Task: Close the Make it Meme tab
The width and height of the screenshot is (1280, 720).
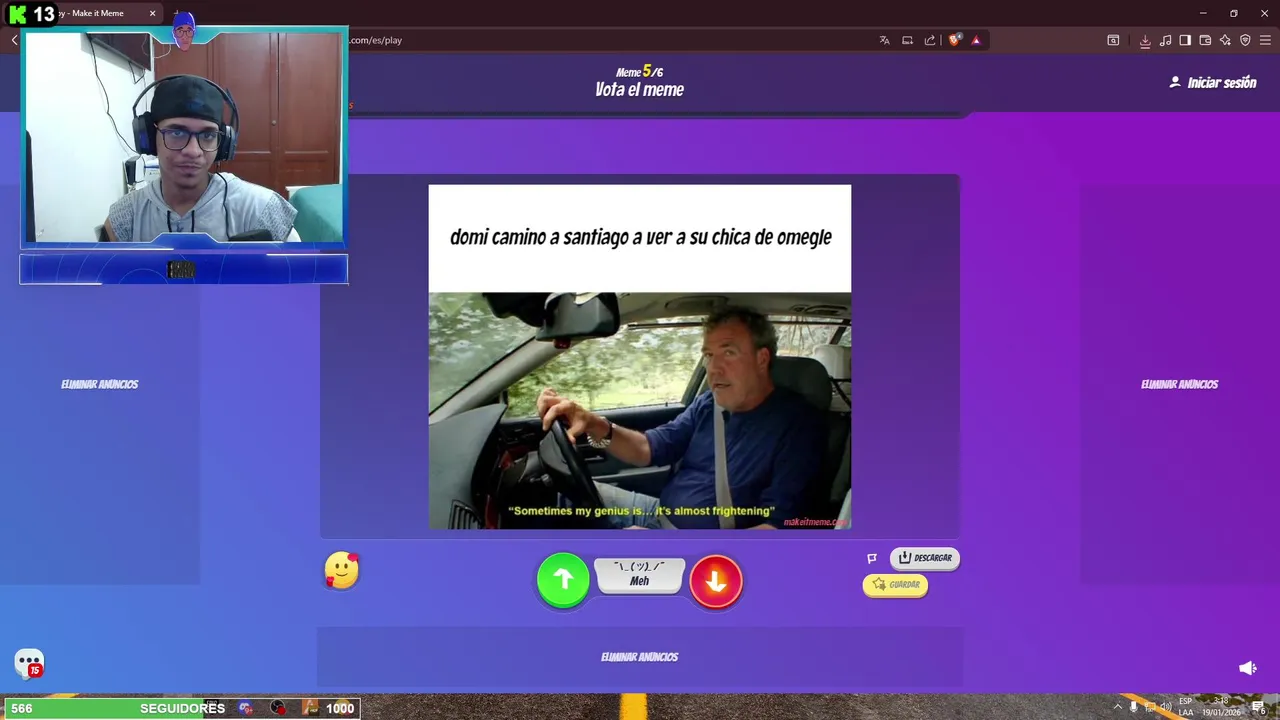Action: click(153, 13)
